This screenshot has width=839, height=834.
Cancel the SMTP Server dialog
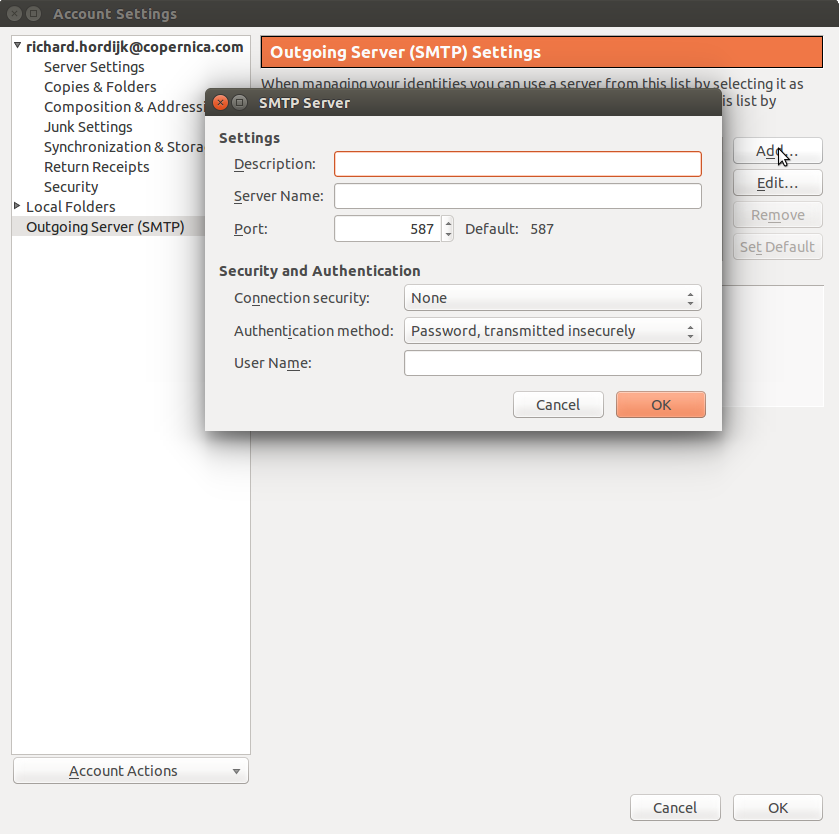(x=558, y=404)
